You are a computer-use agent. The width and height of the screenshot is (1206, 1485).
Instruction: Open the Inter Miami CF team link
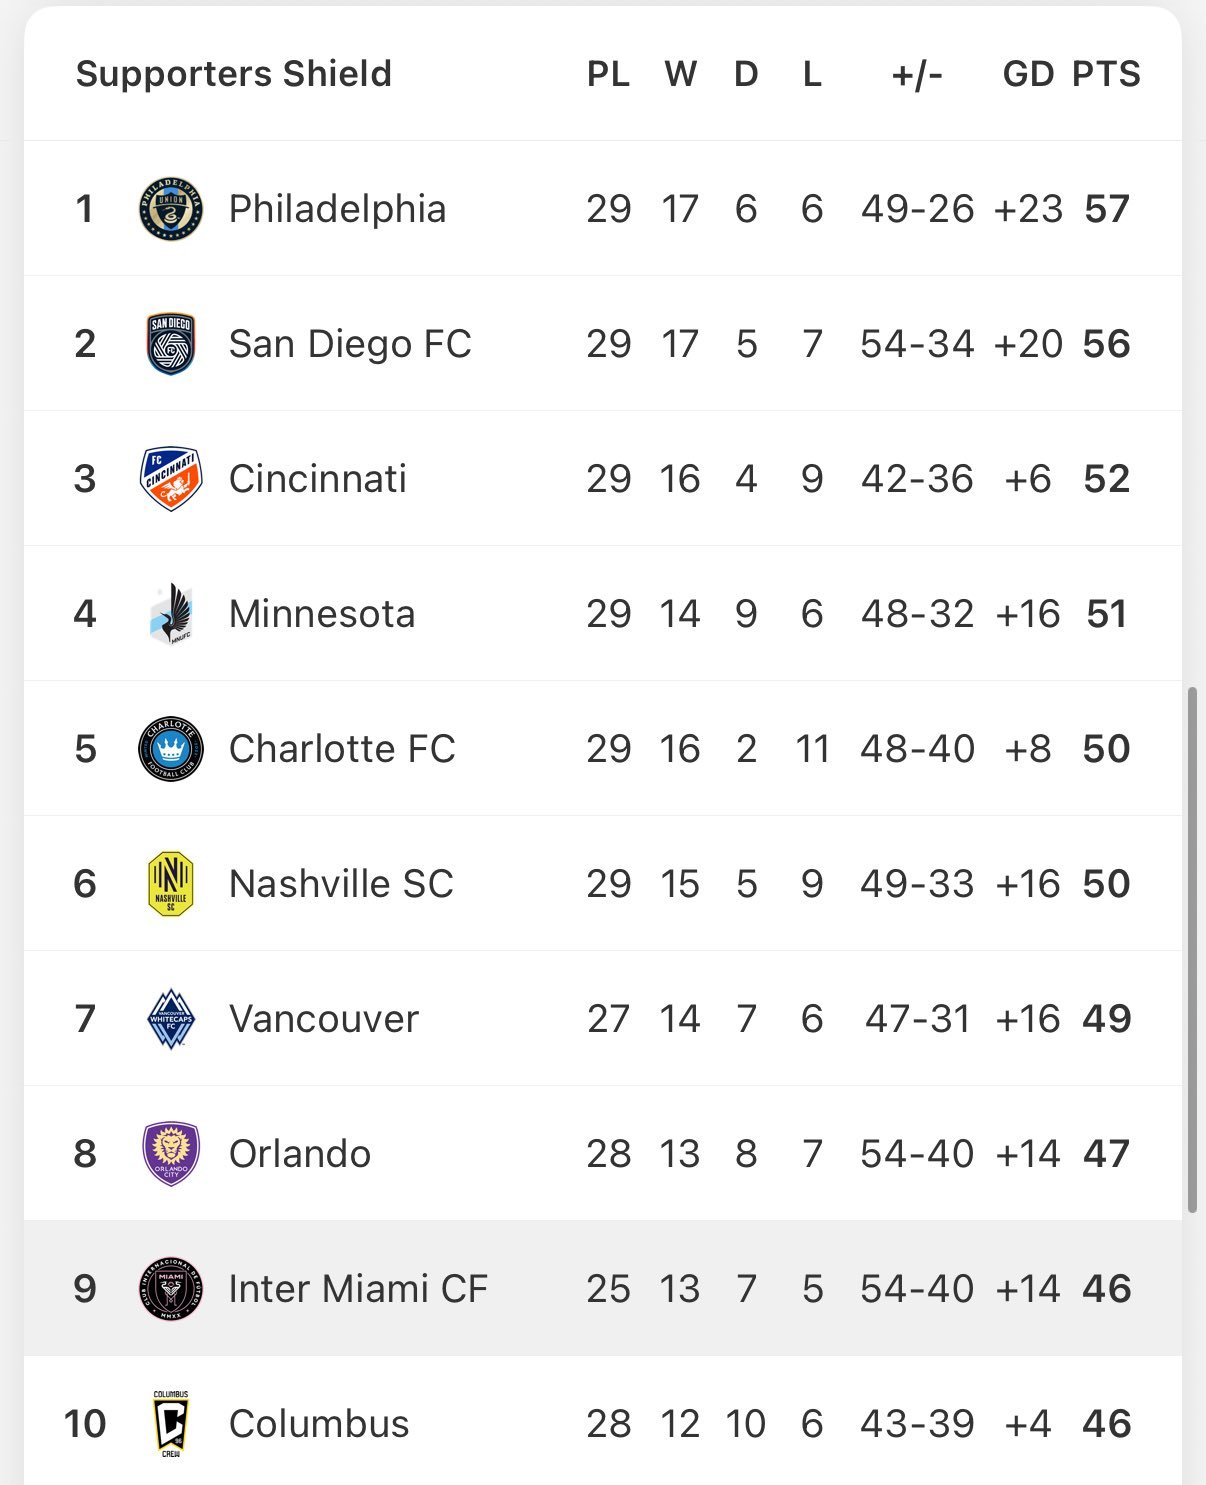point(358,1288)
